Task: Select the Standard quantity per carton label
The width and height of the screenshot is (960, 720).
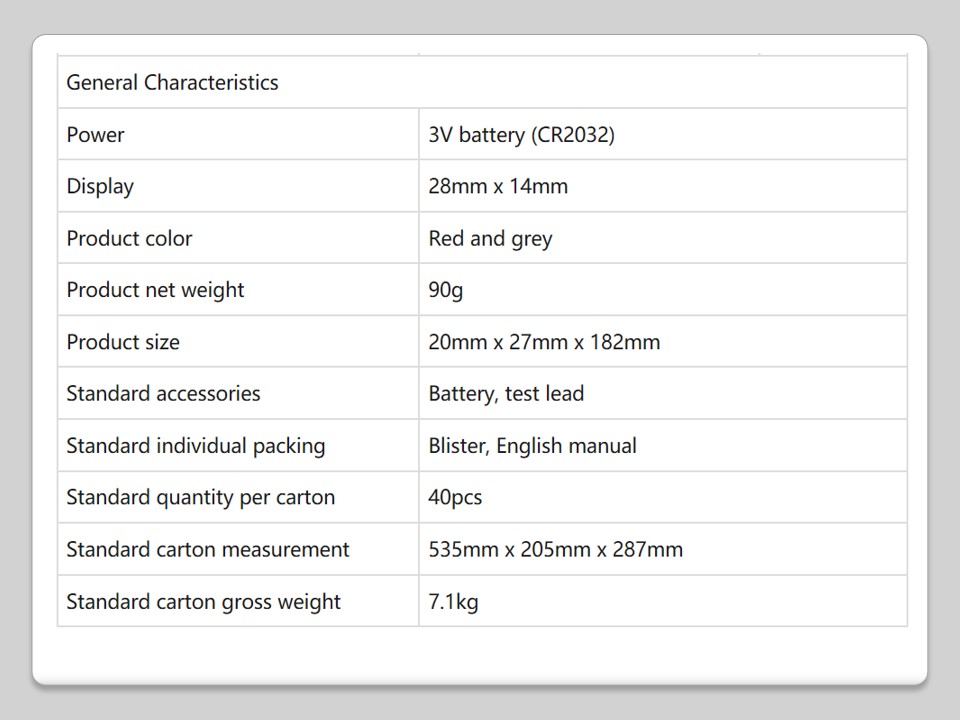Action: pos(200,498)
